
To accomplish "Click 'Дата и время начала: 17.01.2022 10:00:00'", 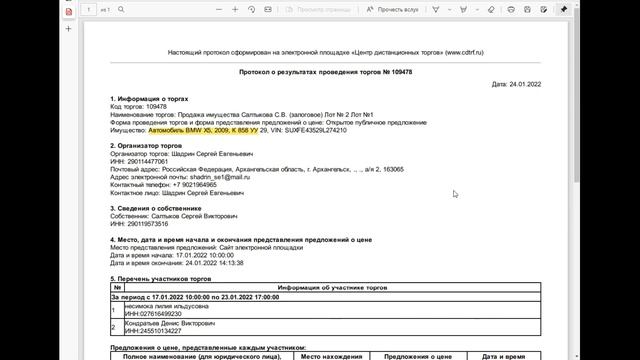I will 172,255.
